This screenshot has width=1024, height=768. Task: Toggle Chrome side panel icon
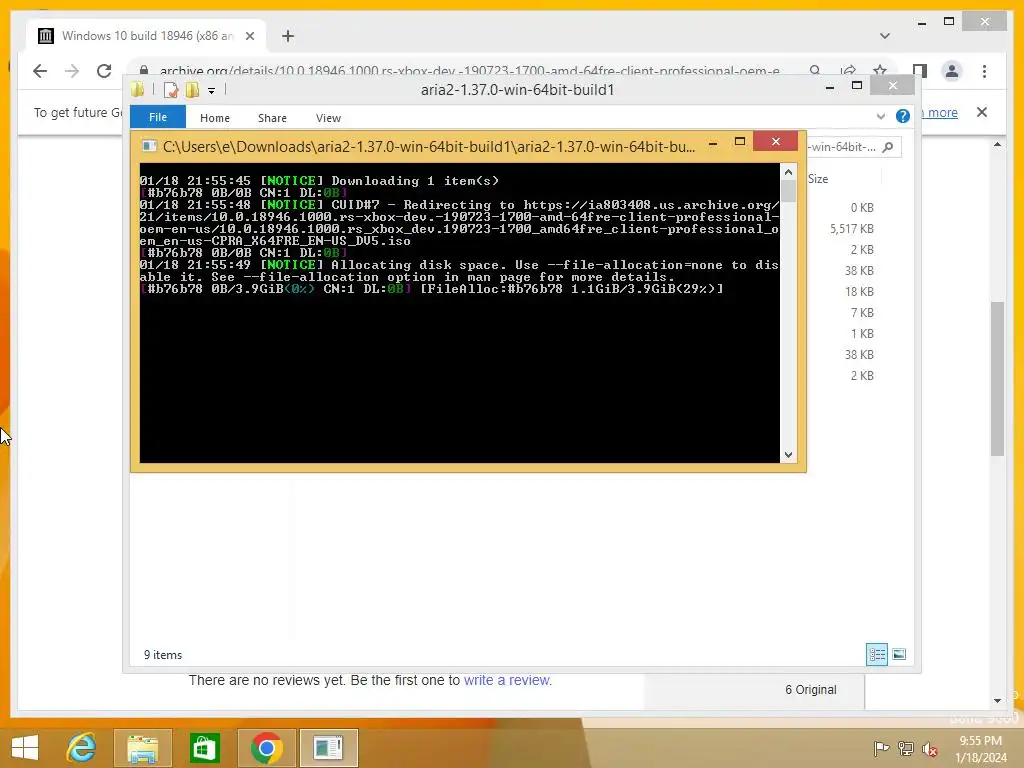tap(920, 71)
